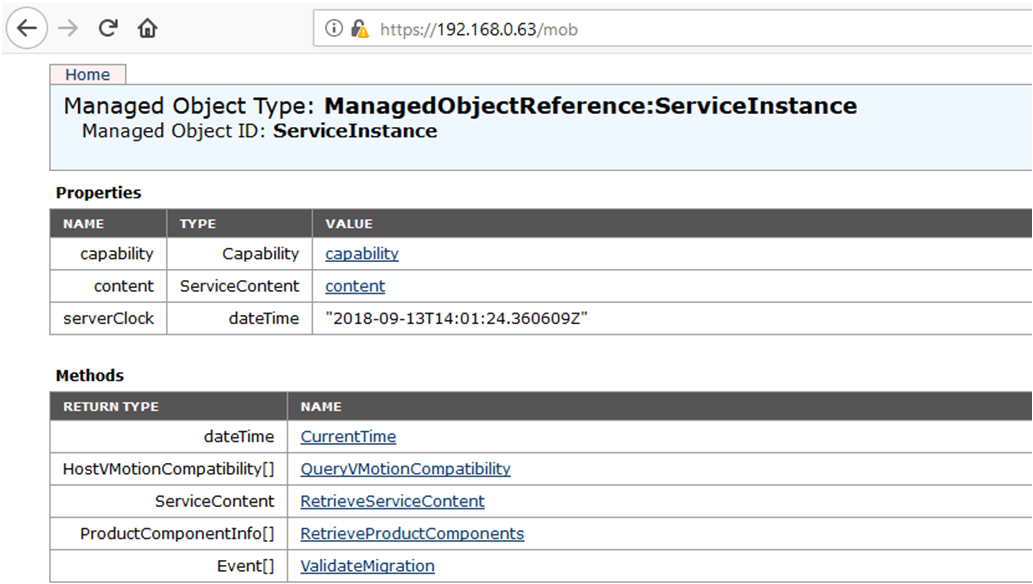The height and width of the screenshot is (584, 1033).
Task: Open the ValidateMigration method link
Action: pos(367,565)
